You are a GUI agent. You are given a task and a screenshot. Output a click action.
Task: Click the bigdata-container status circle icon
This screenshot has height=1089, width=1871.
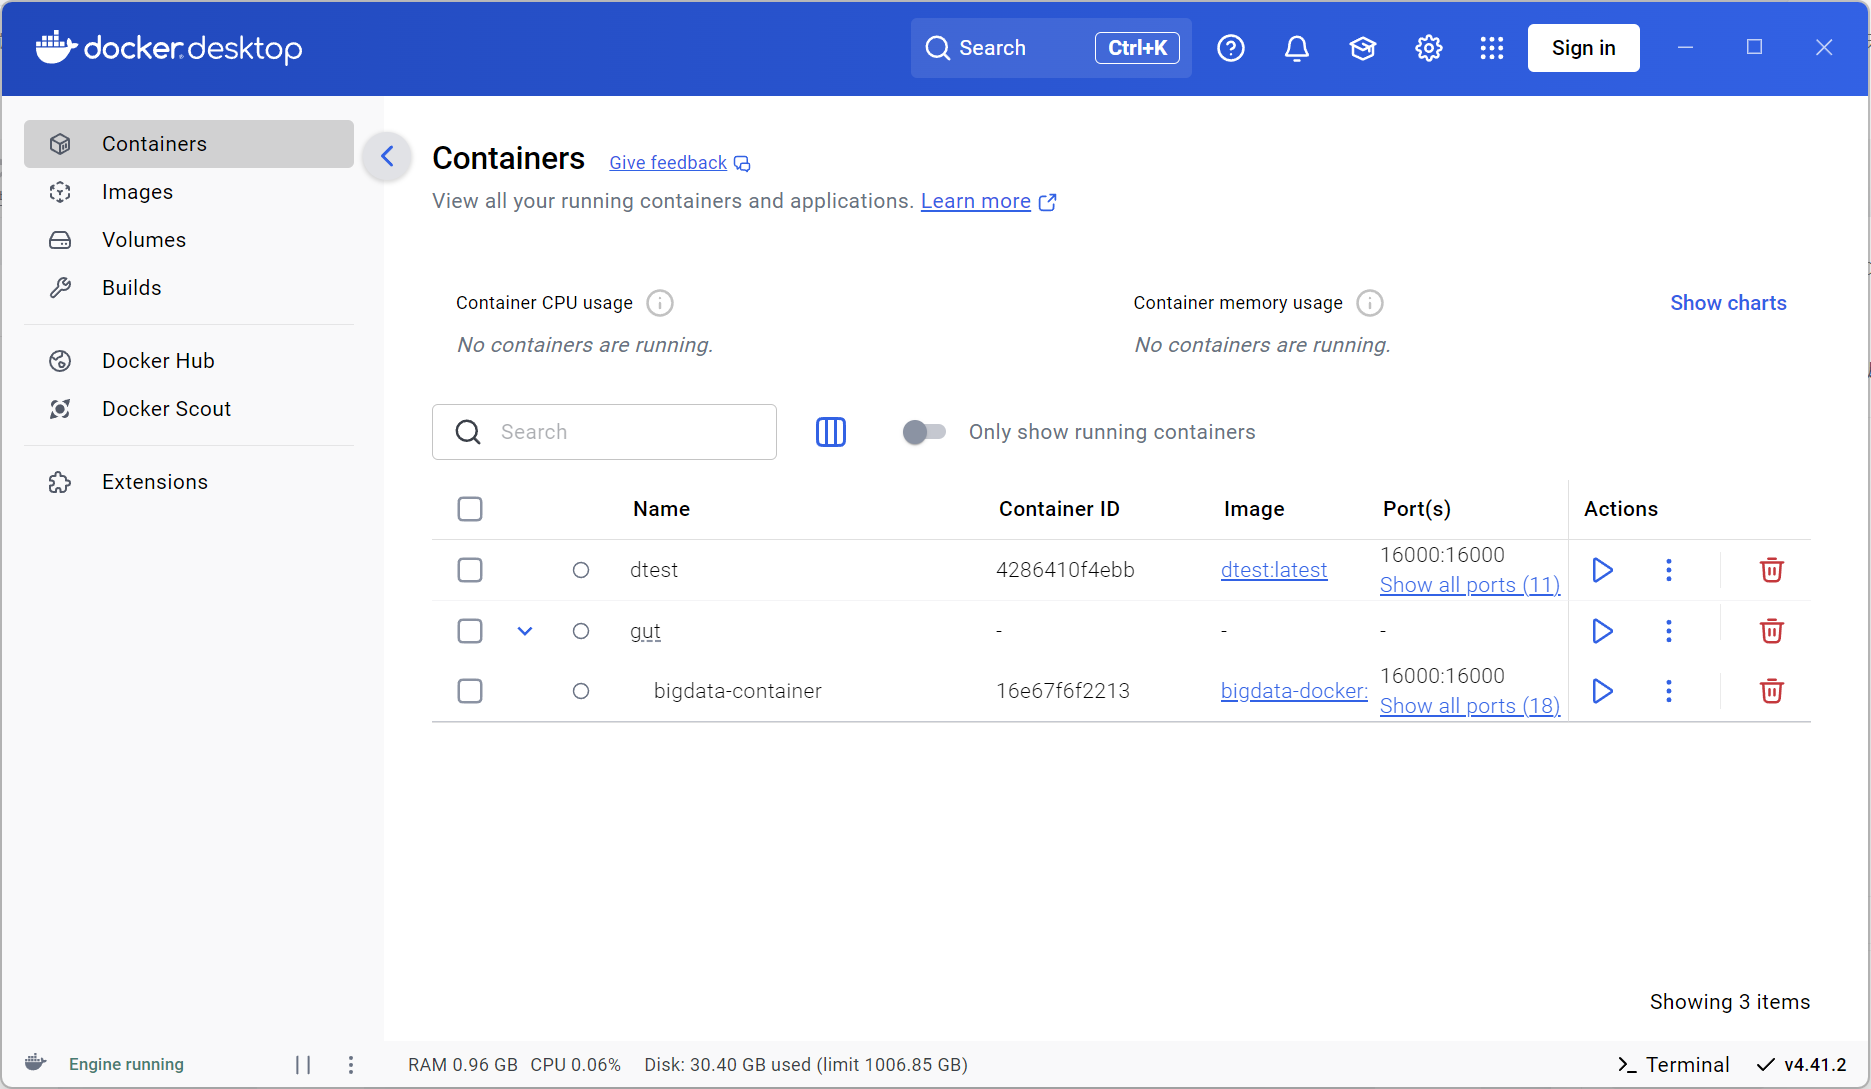point(581,691)
